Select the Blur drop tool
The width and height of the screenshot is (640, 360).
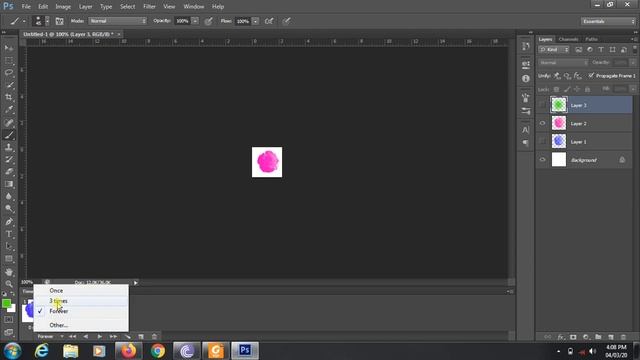tap(9, 196)
